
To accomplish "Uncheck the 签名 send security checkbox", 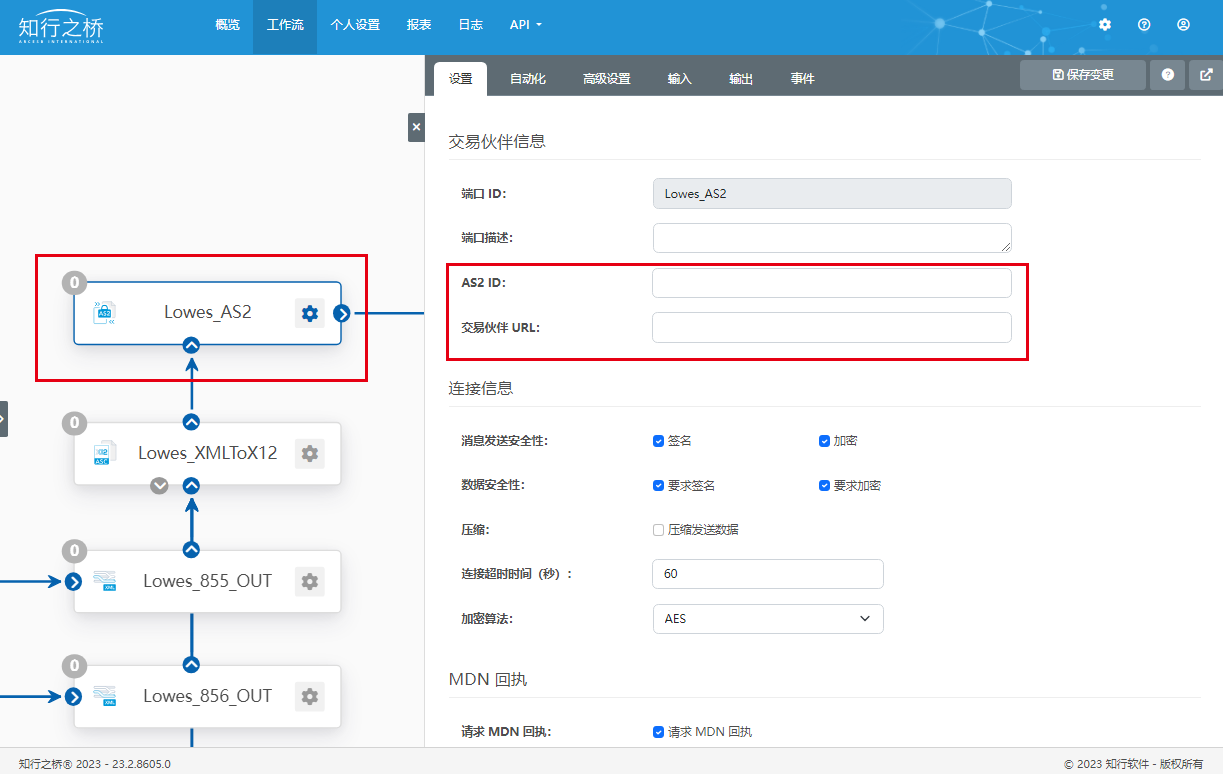I will click(659, 441).
